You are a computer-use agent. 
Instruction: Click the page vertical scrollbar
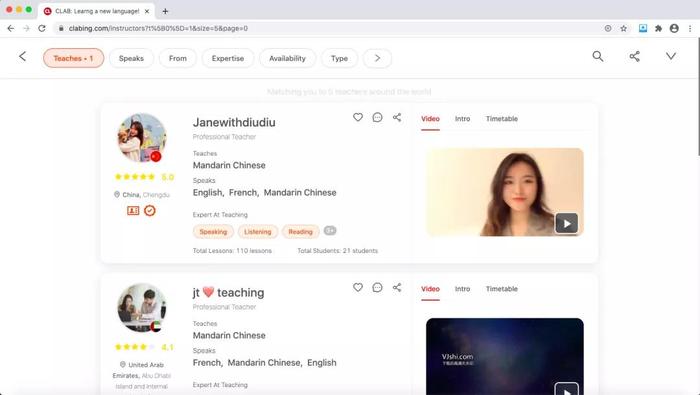(698, 97)
